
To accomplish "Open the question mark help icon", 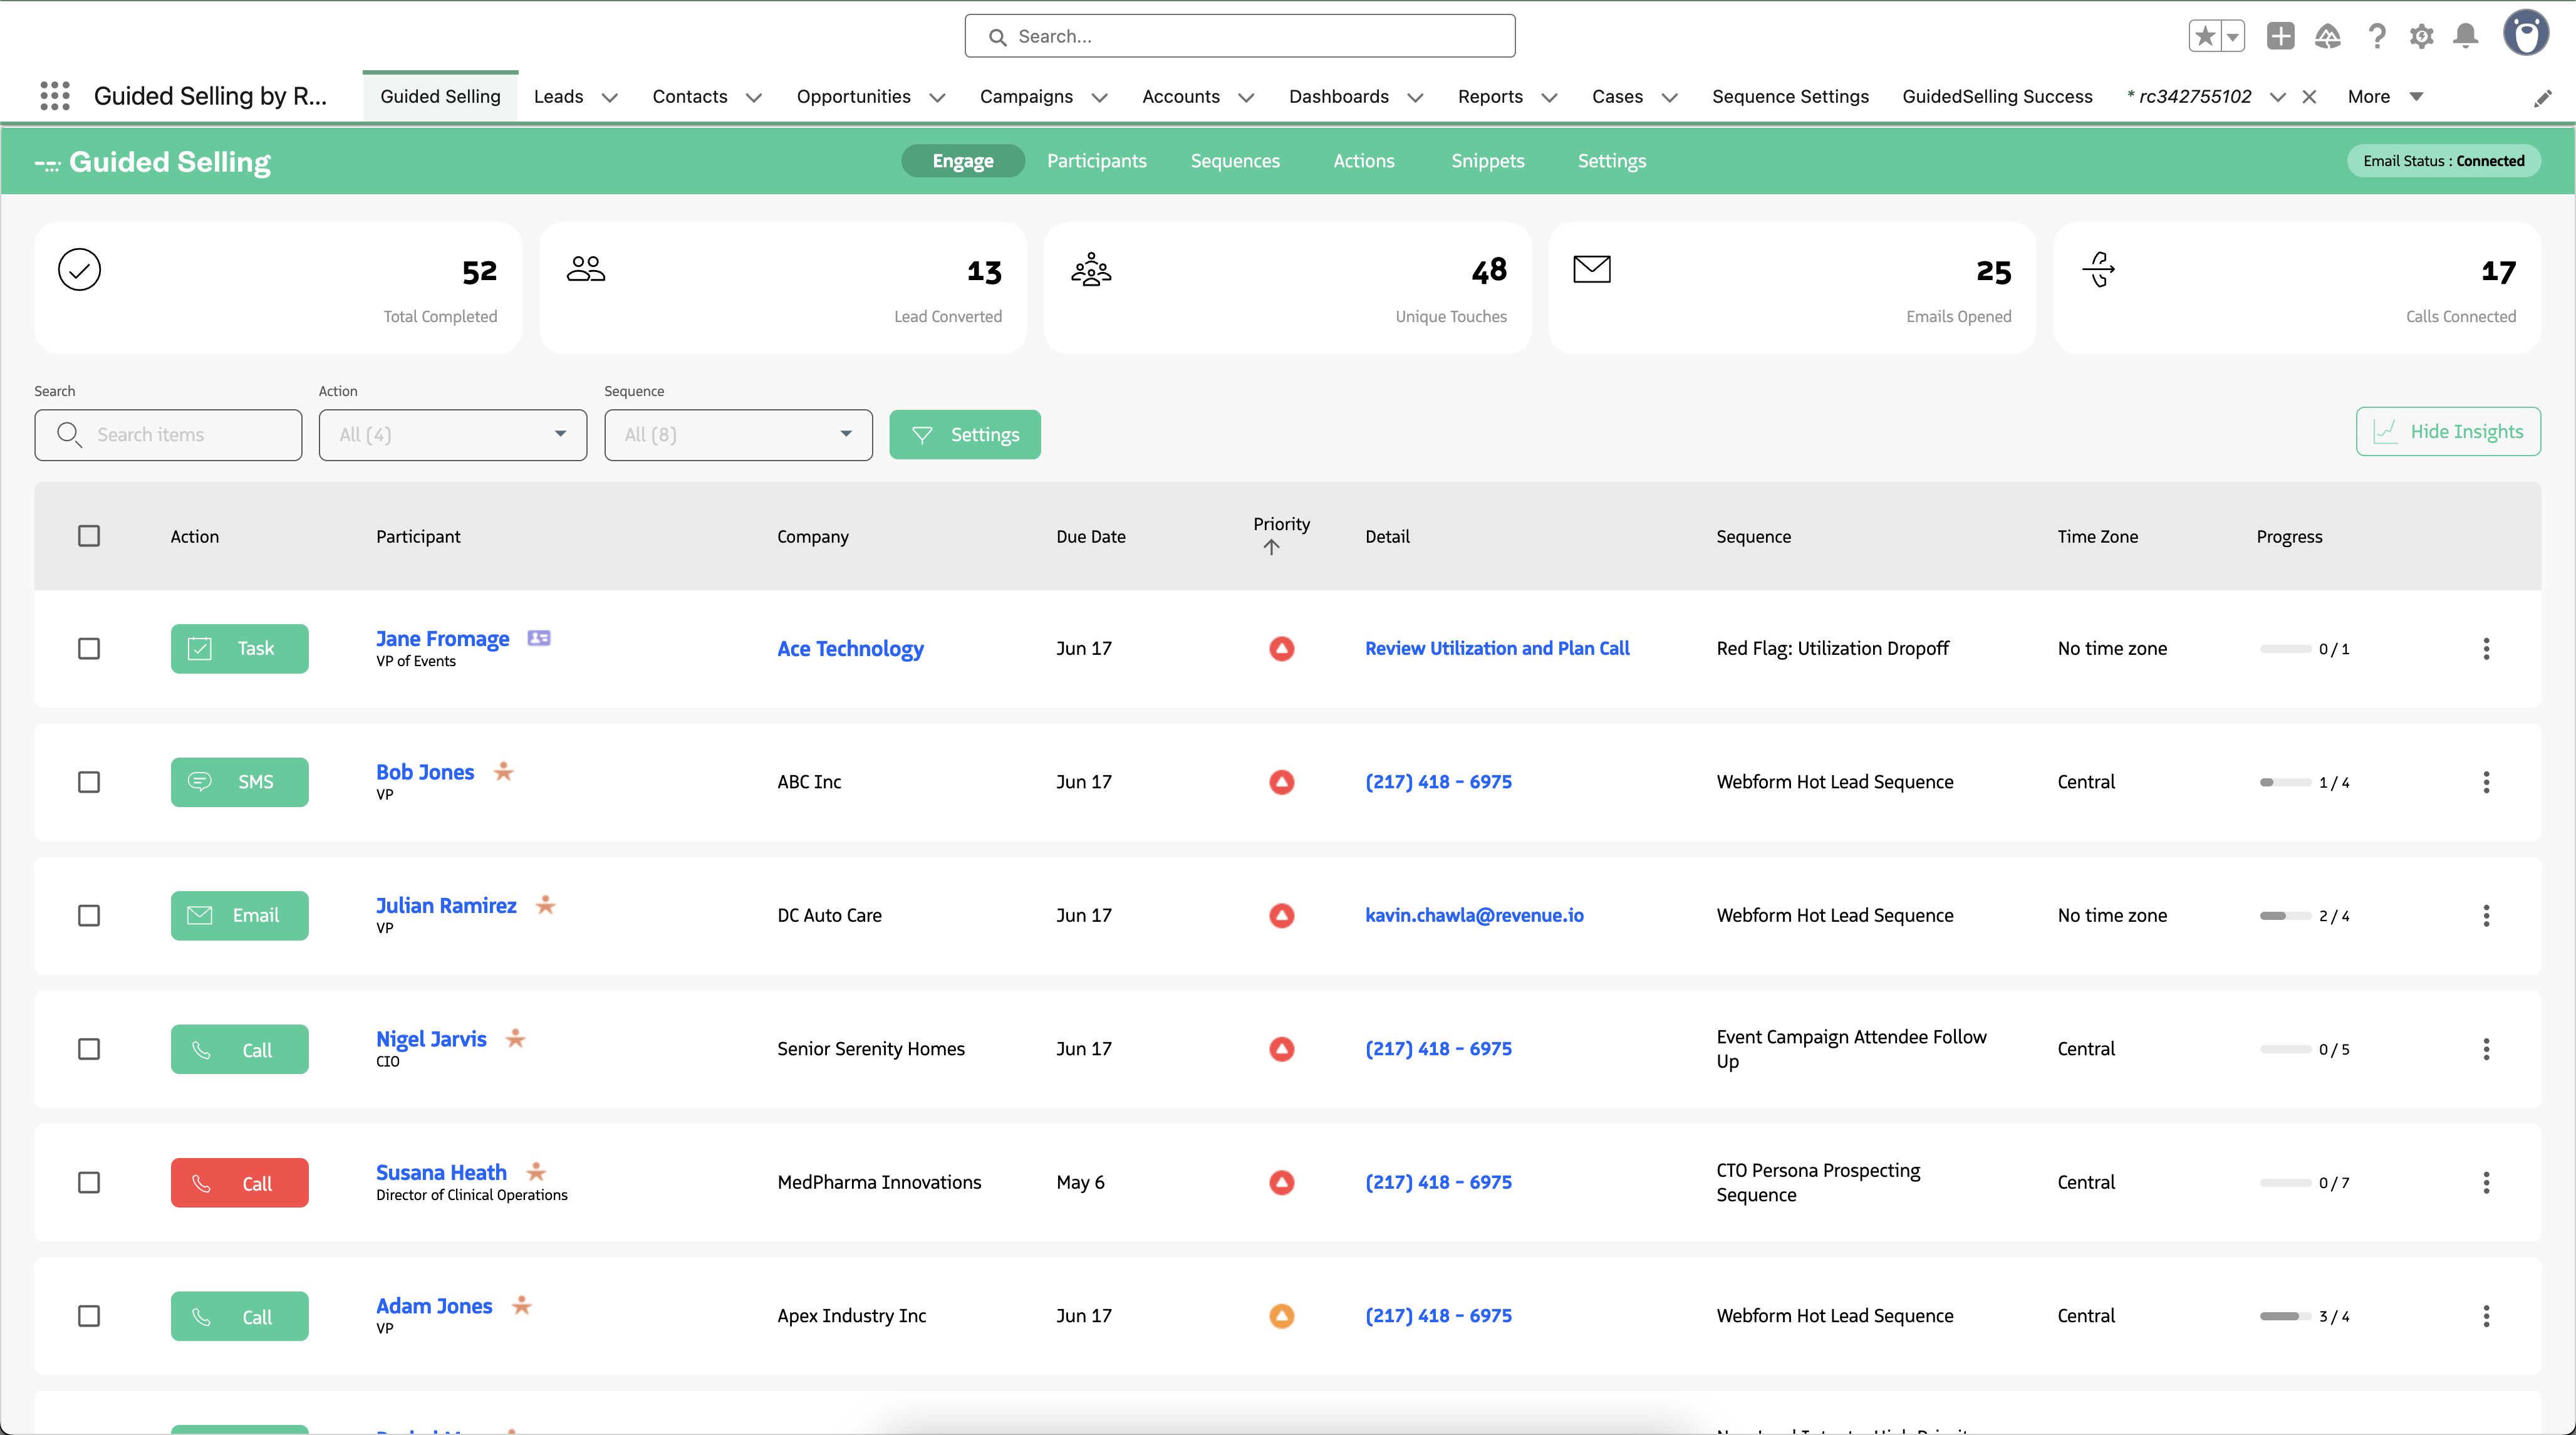I will coord(2377,37).
